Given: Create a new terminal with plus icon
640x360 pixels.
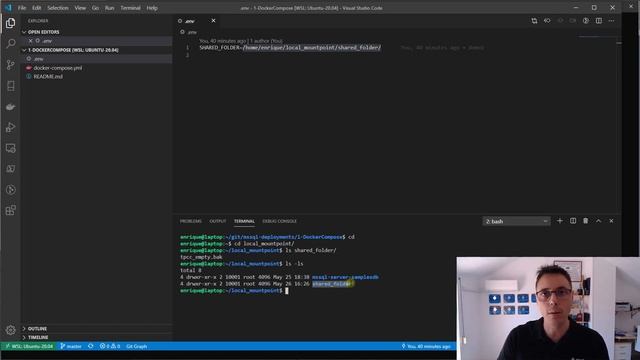Looking at the screenshot, I should [560, 221].
